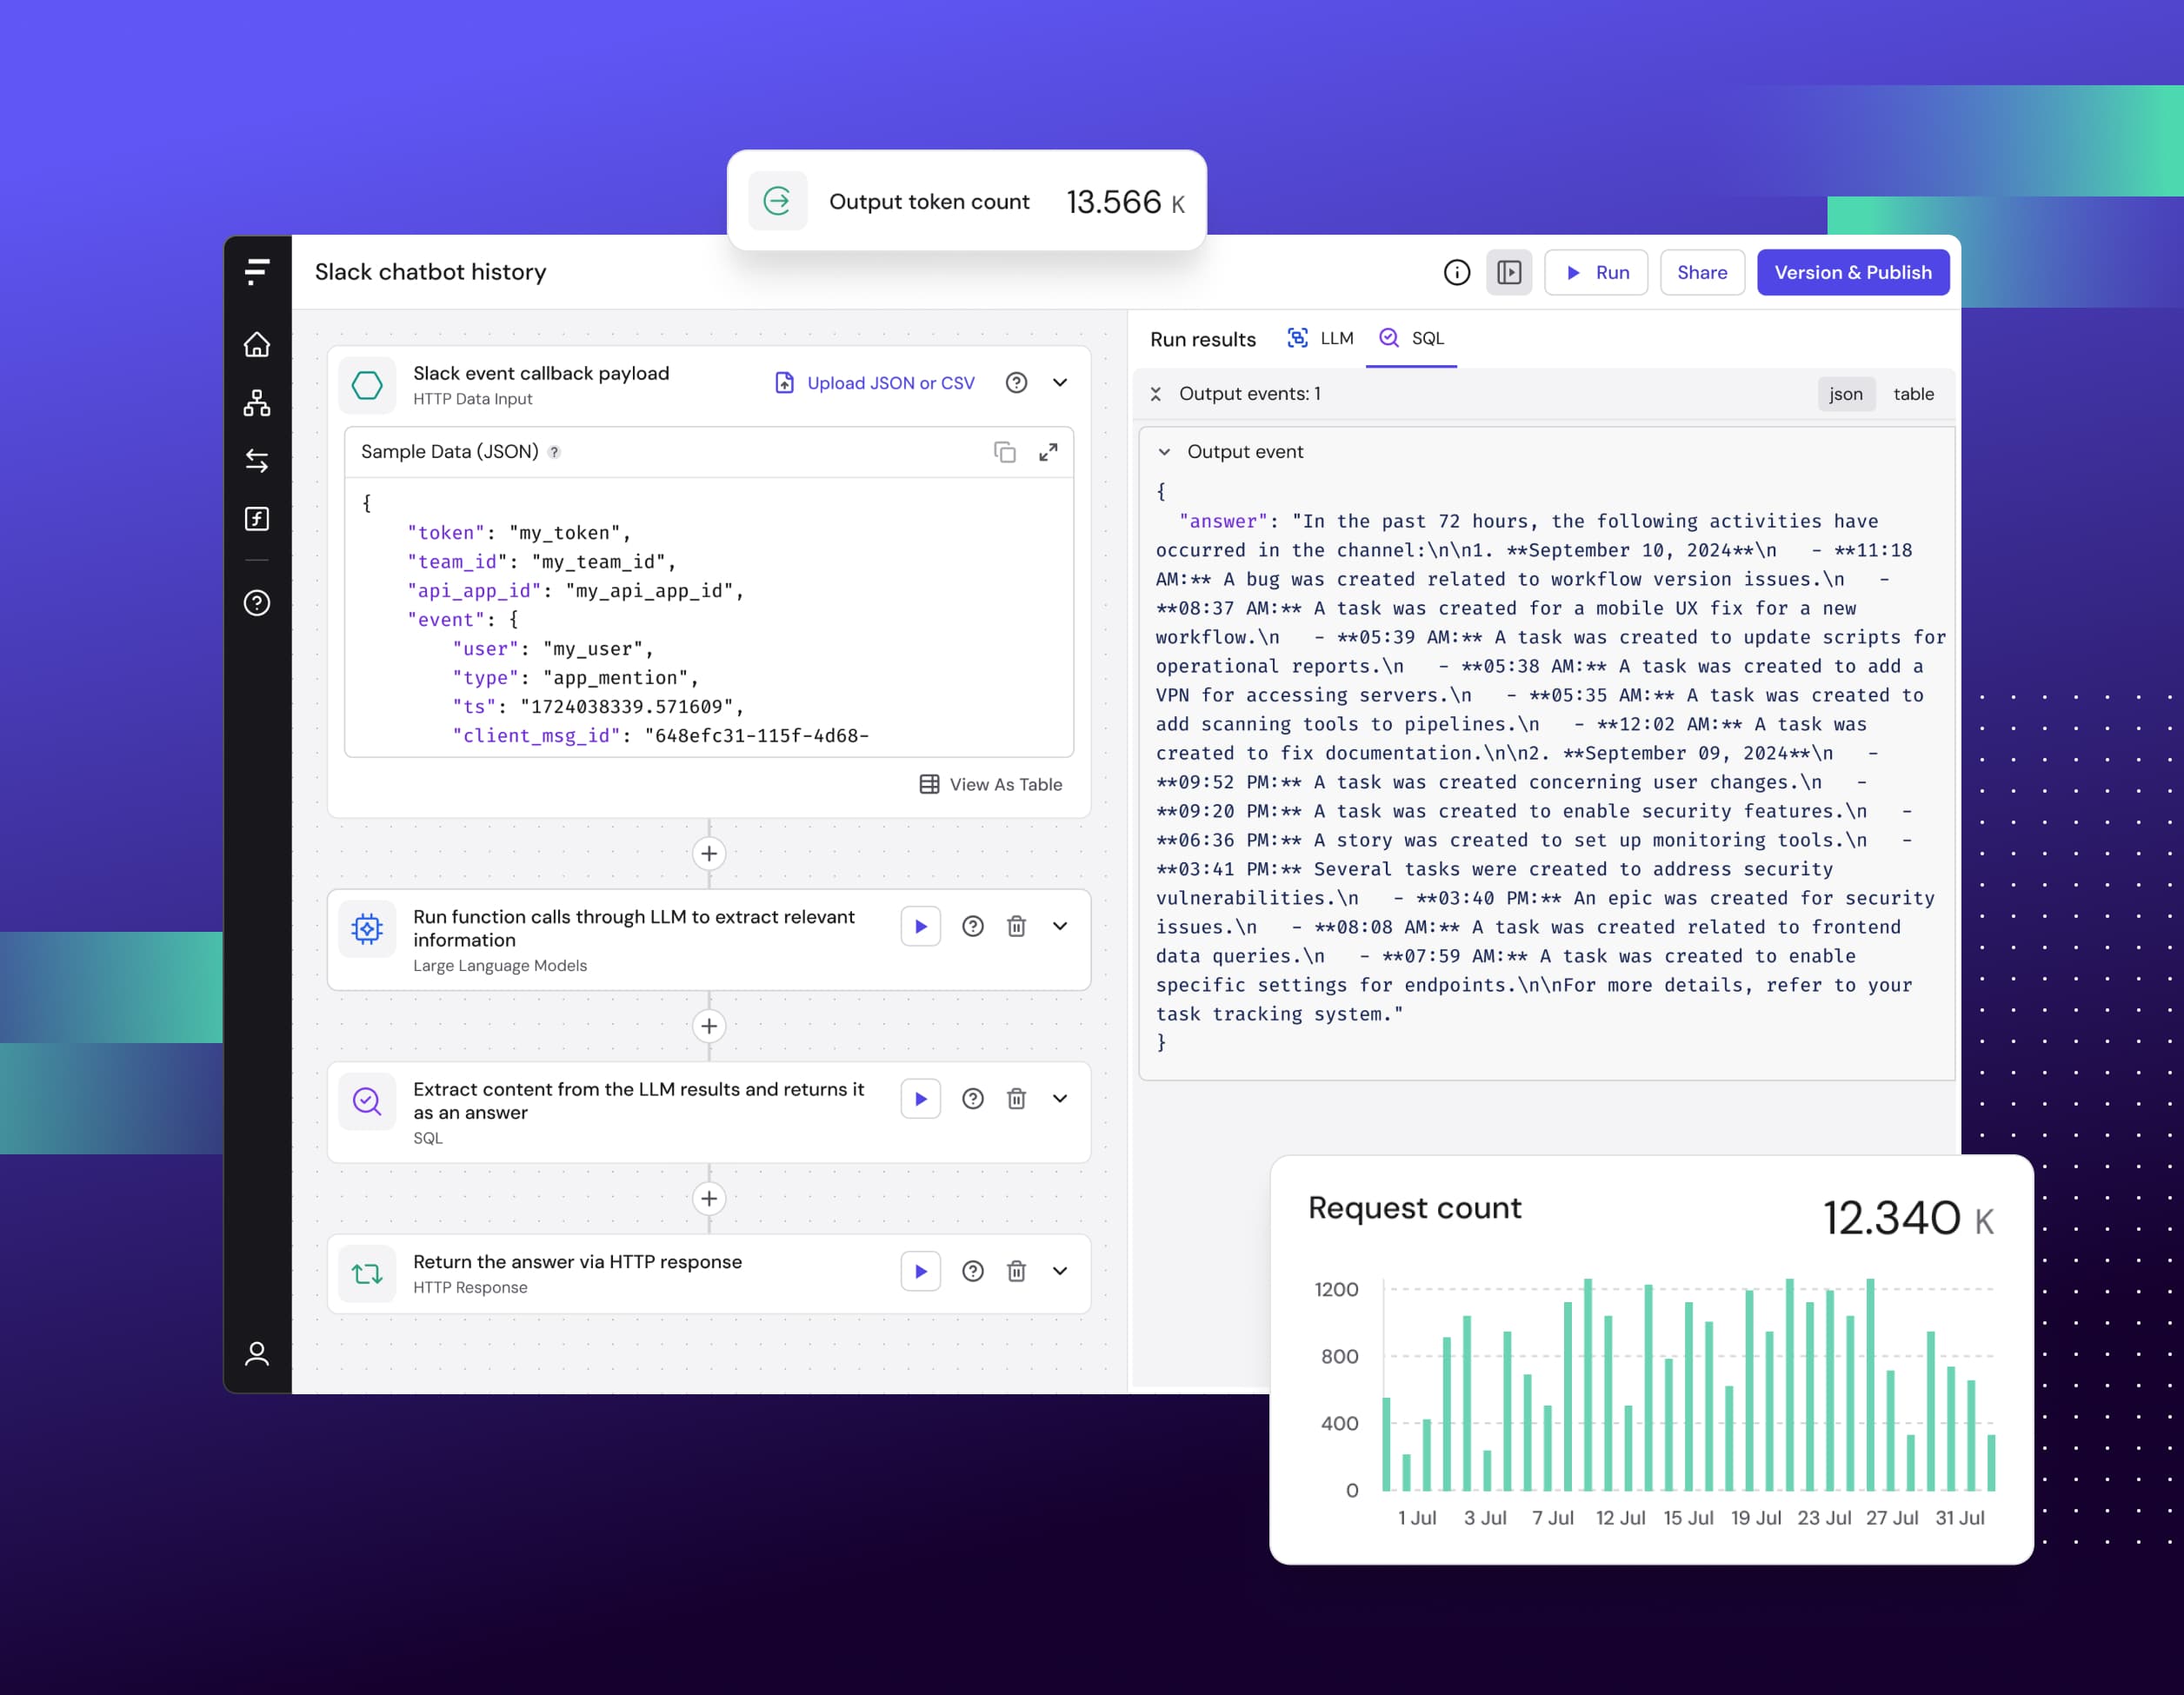Copy the sample JSON data
This screenshot has height=1695, width=2184.
pos(1005,452)
